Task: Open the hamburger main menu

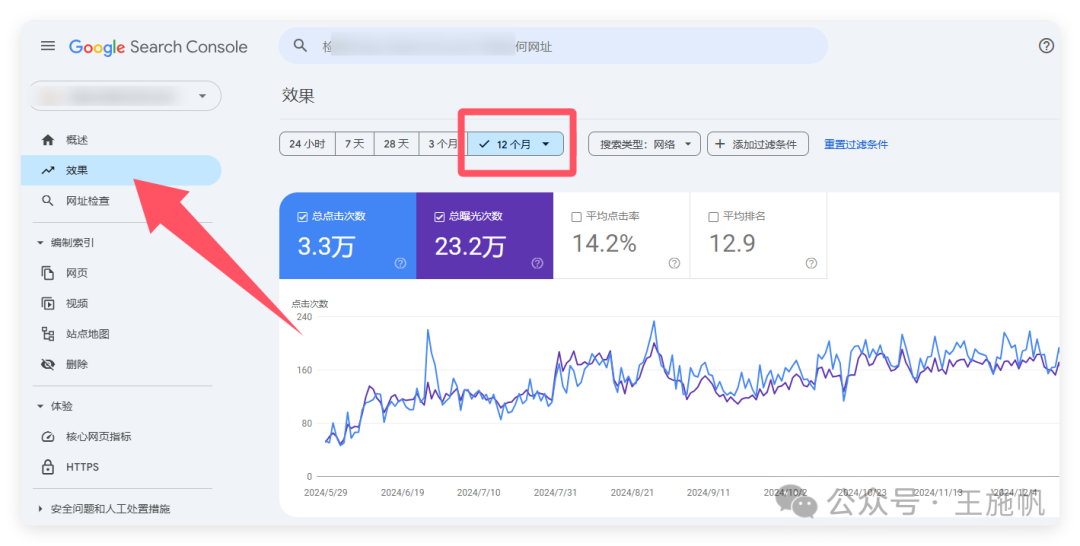Action: point(48,46)
